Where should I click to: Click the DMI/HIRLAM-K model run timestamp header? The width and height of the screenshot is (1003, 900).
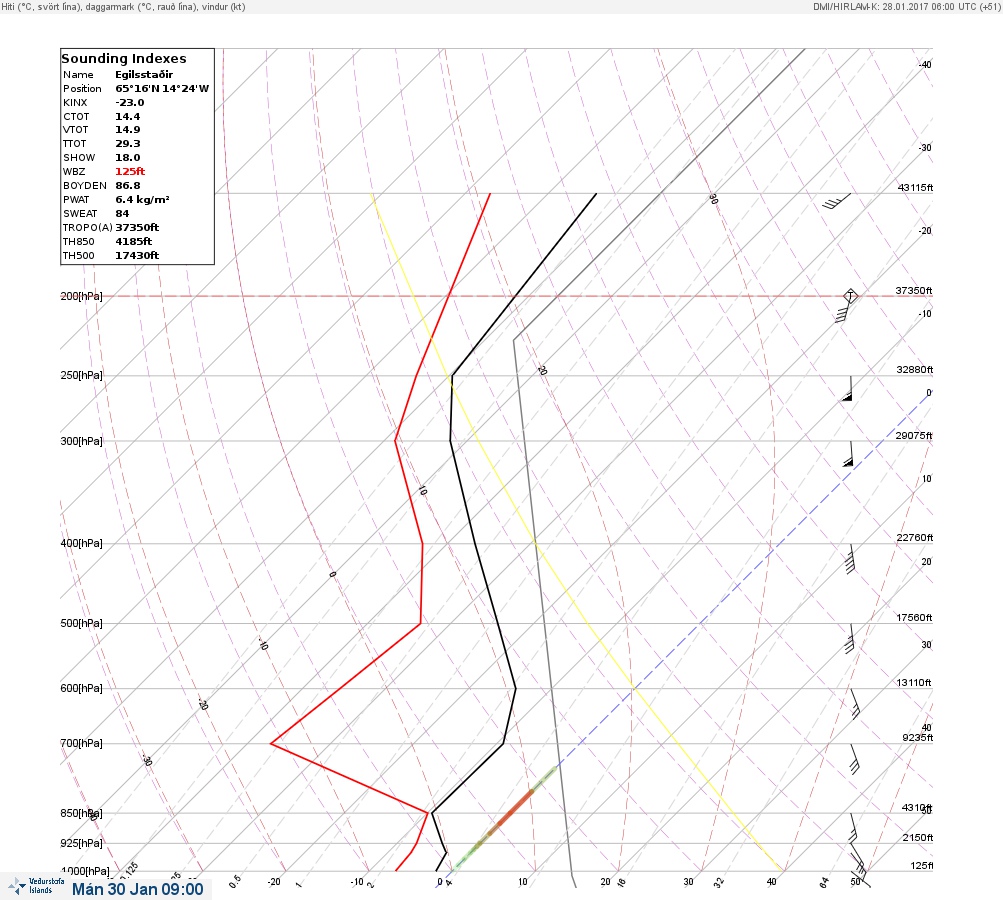click(x=906, y=6)
